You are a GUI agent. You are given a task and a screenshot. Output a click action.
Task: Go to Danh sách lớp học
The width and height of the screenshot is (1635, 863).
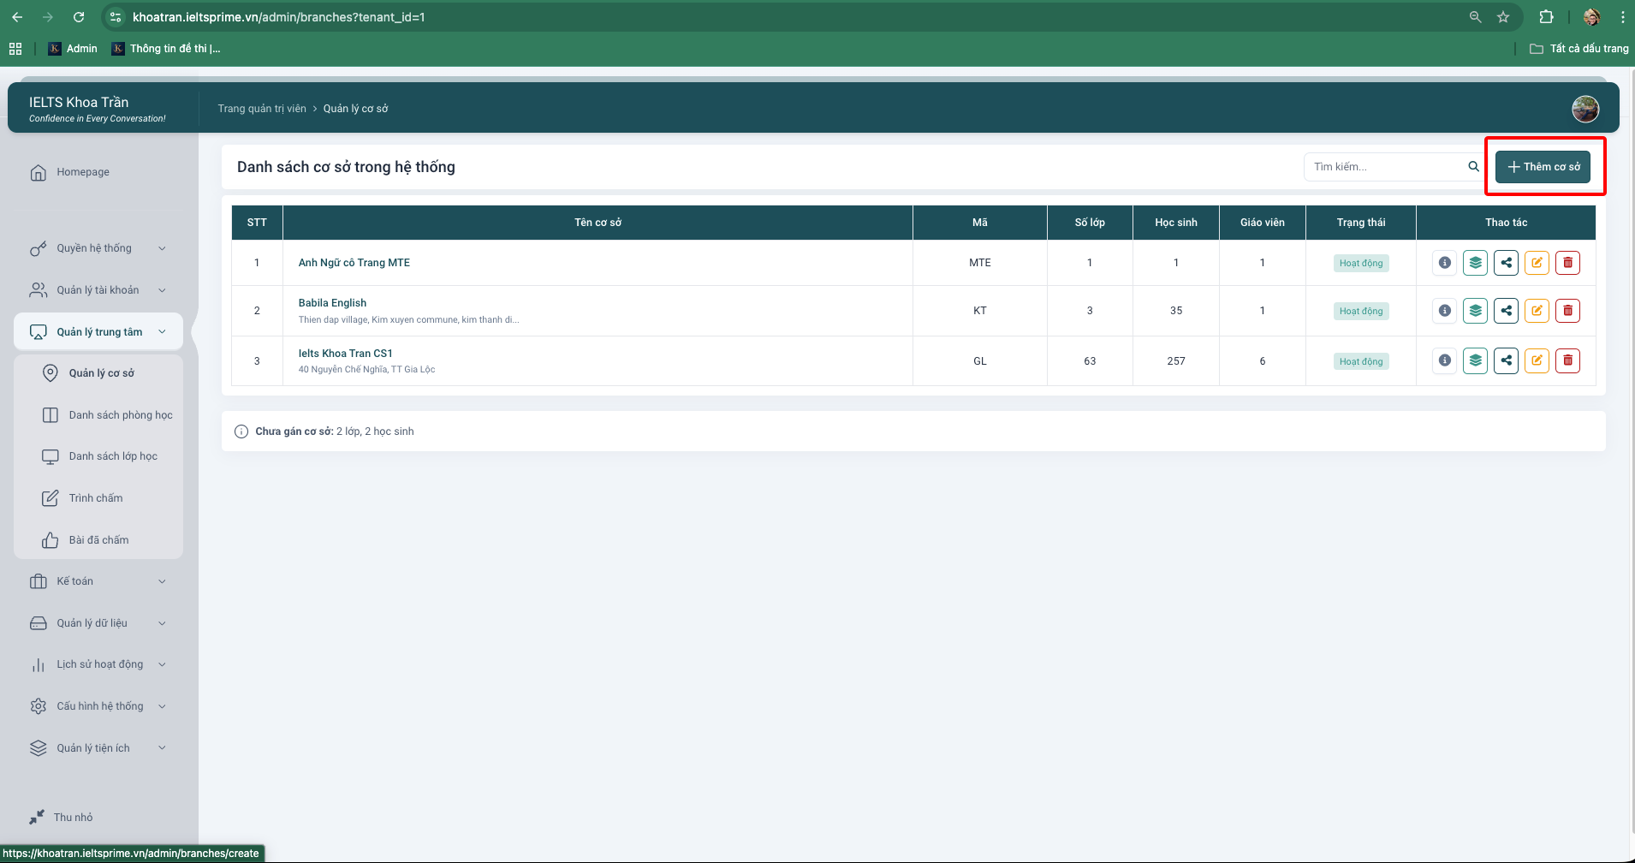click(112, 456)
